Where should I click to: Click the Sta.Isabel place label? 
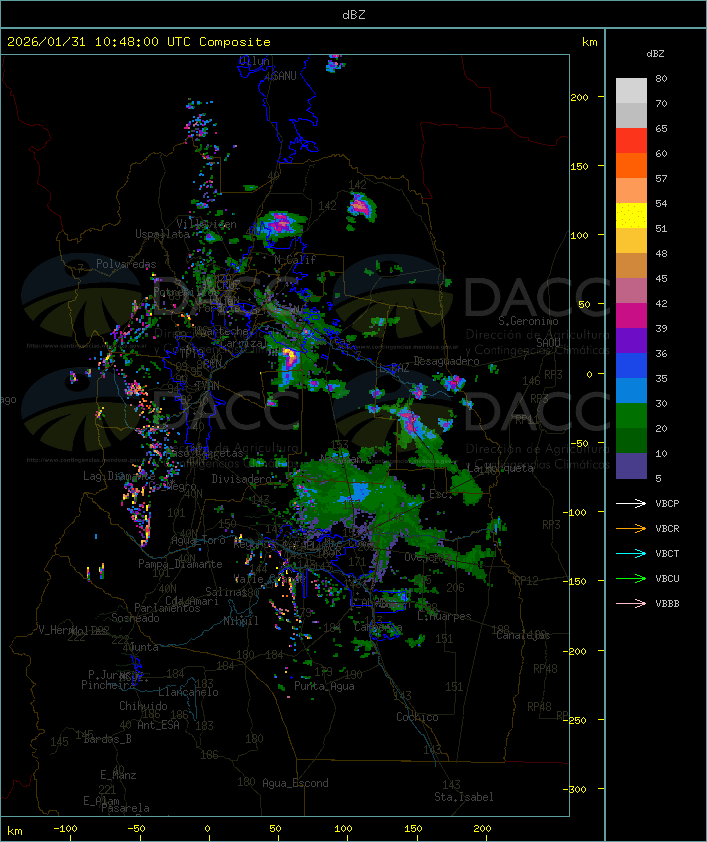463,797
